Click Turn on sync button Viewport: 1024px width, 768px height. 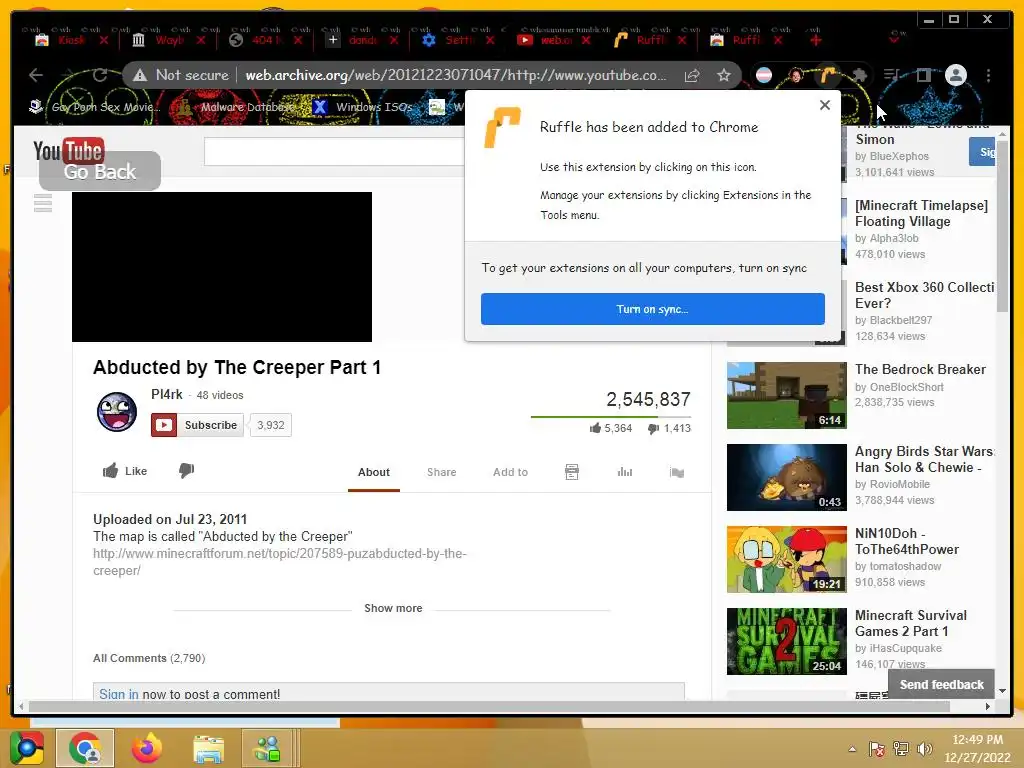click(x=652, y=309)
